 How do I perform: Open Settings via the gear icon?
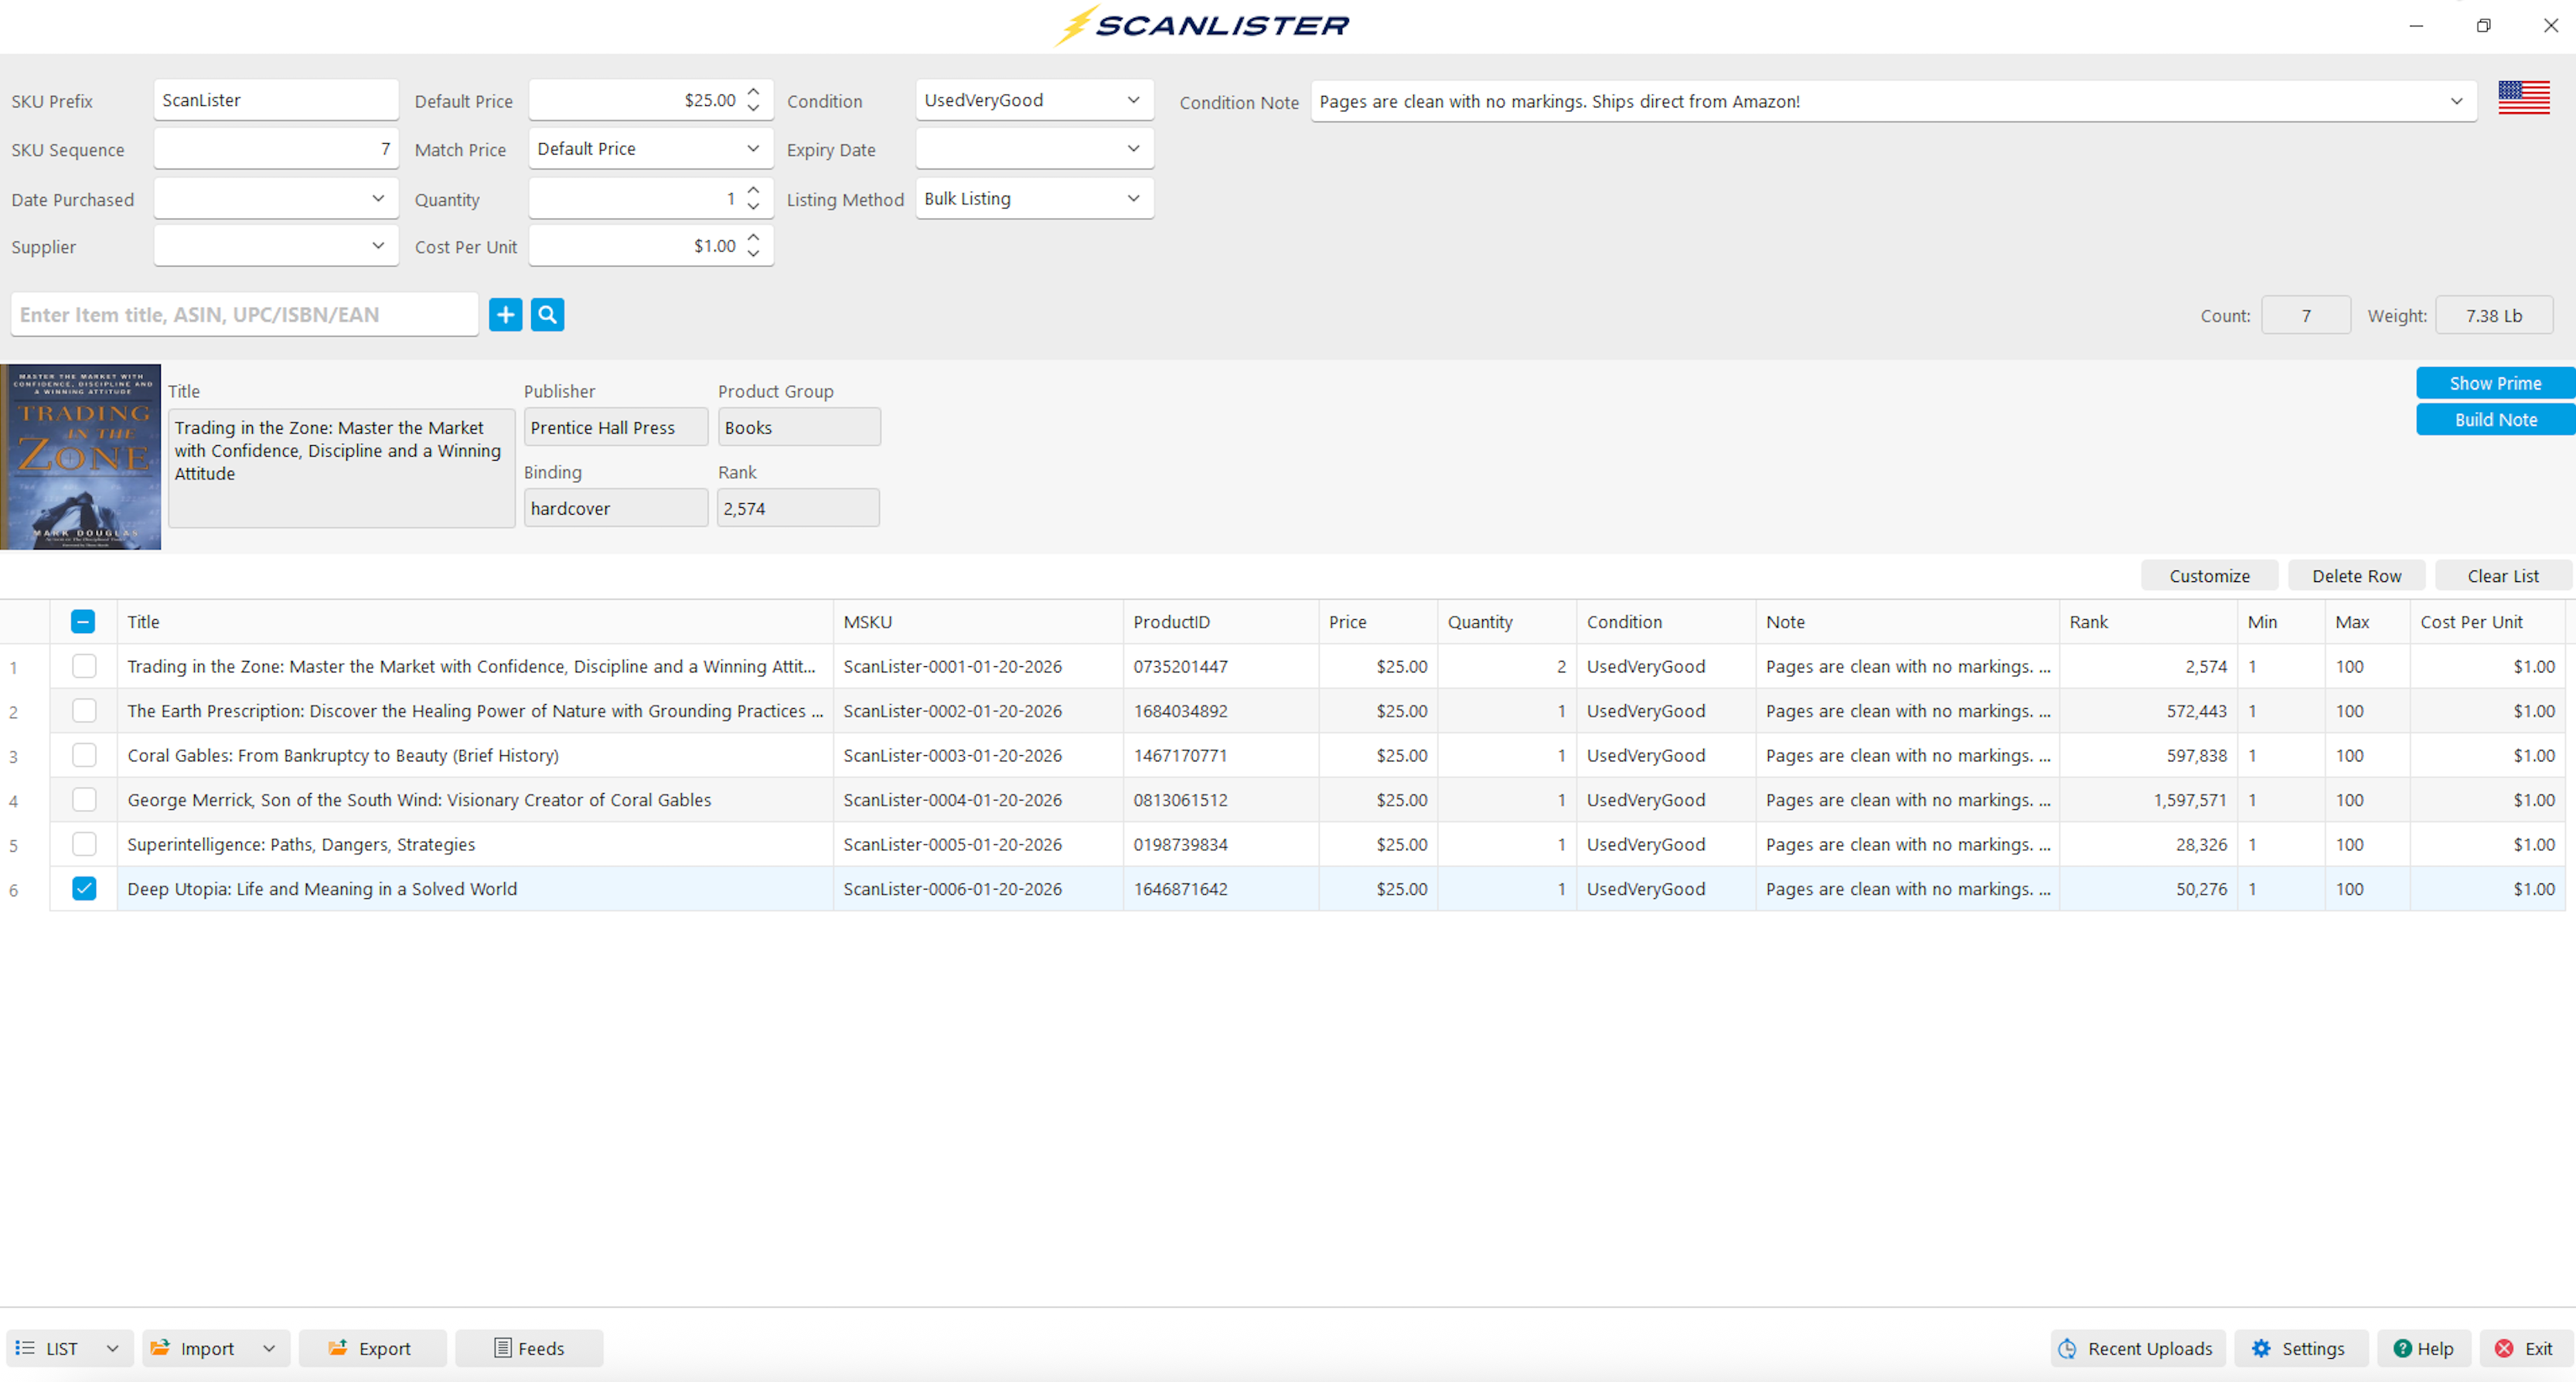click(x=2261, y=1348)
